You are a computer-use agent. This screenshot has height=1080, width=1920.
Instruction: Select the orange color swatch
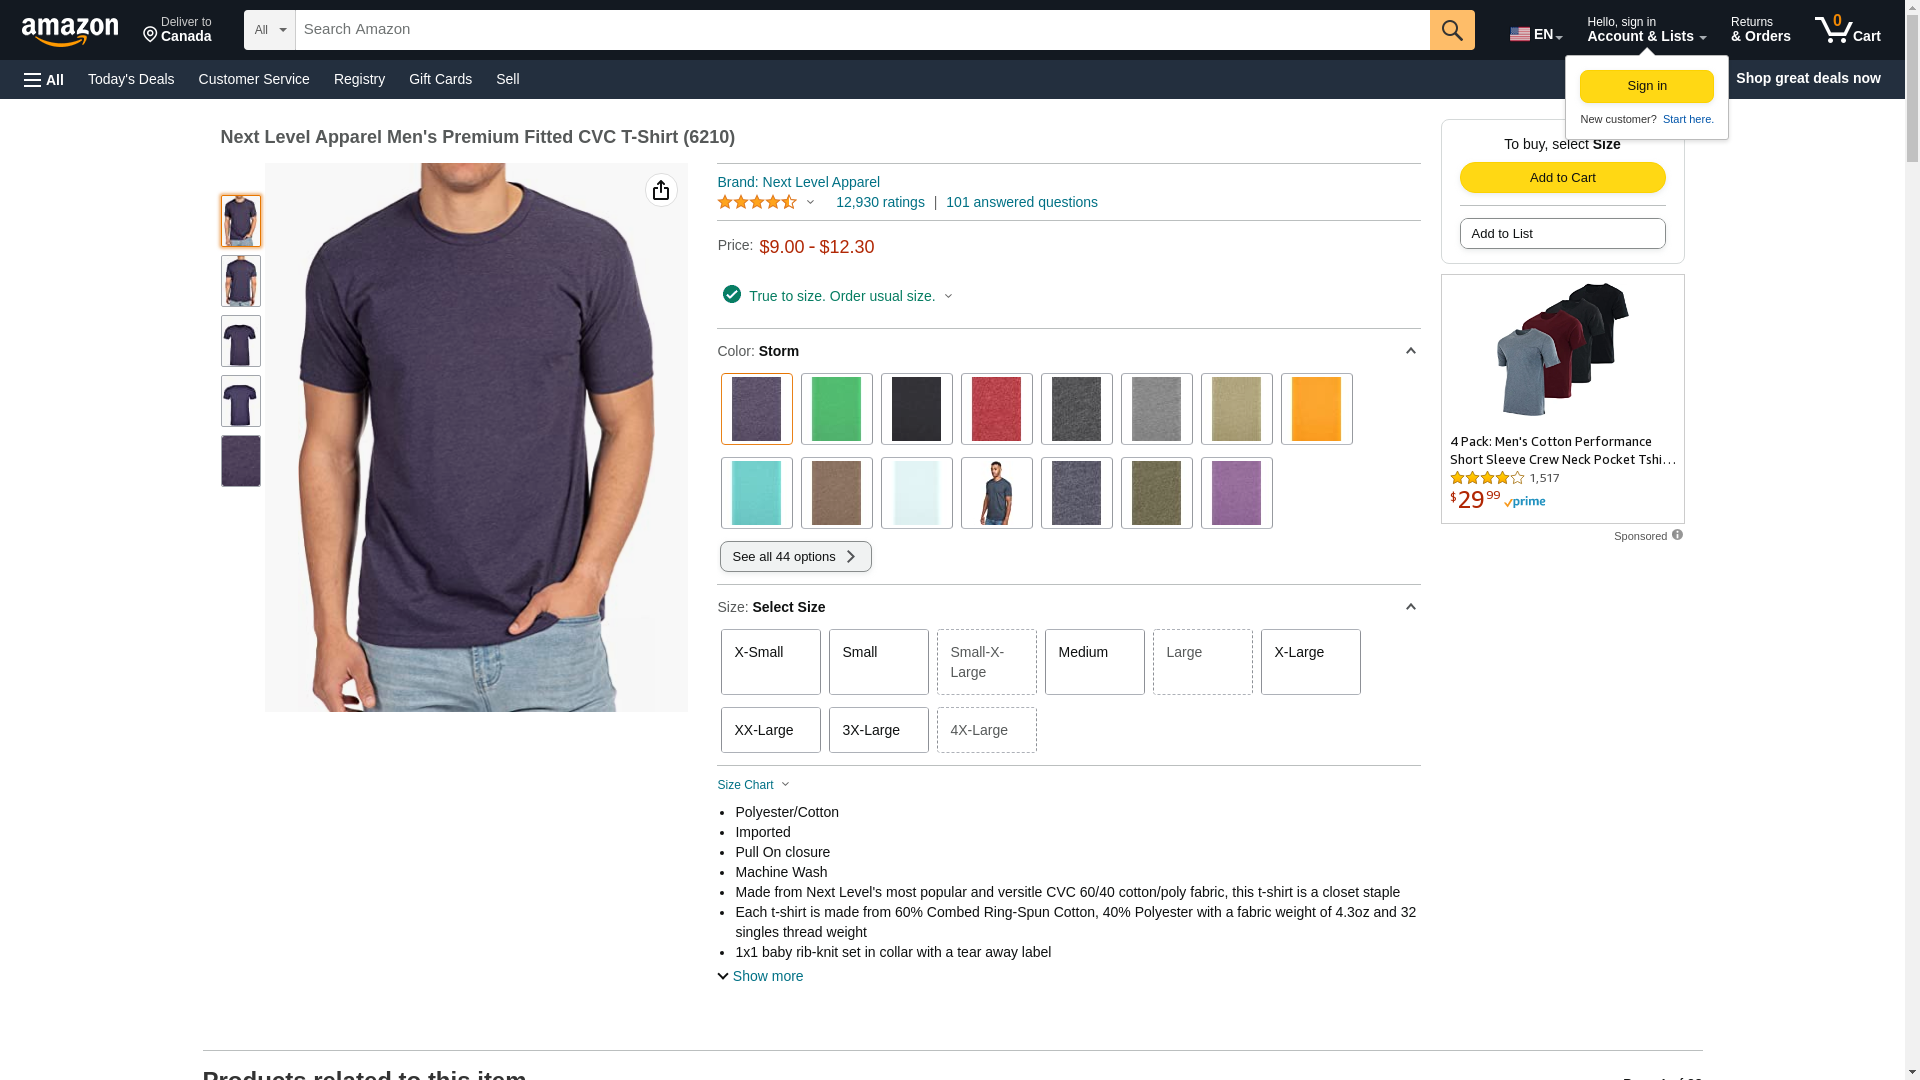click(x=1316, y=409)
